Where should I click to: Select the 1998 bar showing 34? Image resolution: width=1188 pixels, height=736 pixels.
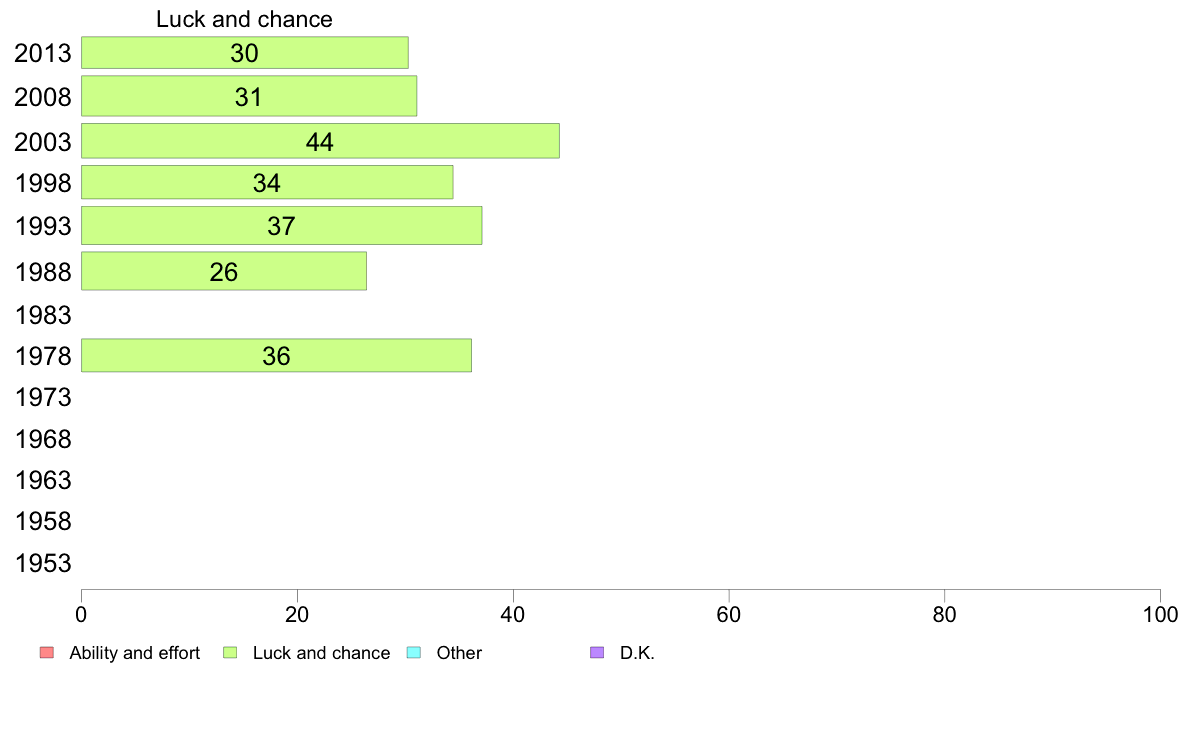(267, 183)
